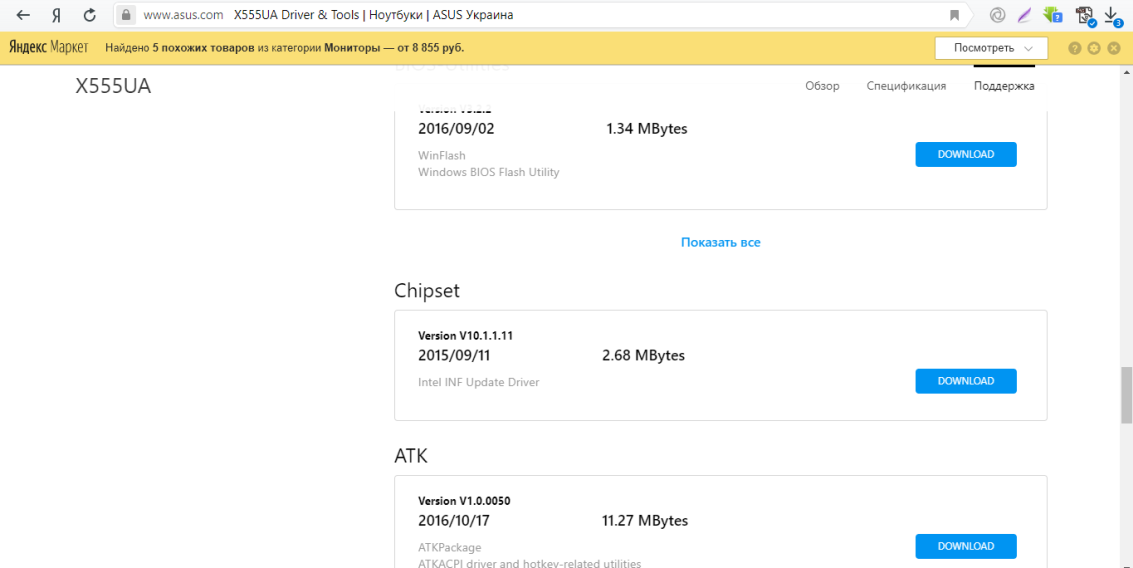Expand the Посмотреть dropdown button
The image size is (1133, 568).
[x=991, y=48]
